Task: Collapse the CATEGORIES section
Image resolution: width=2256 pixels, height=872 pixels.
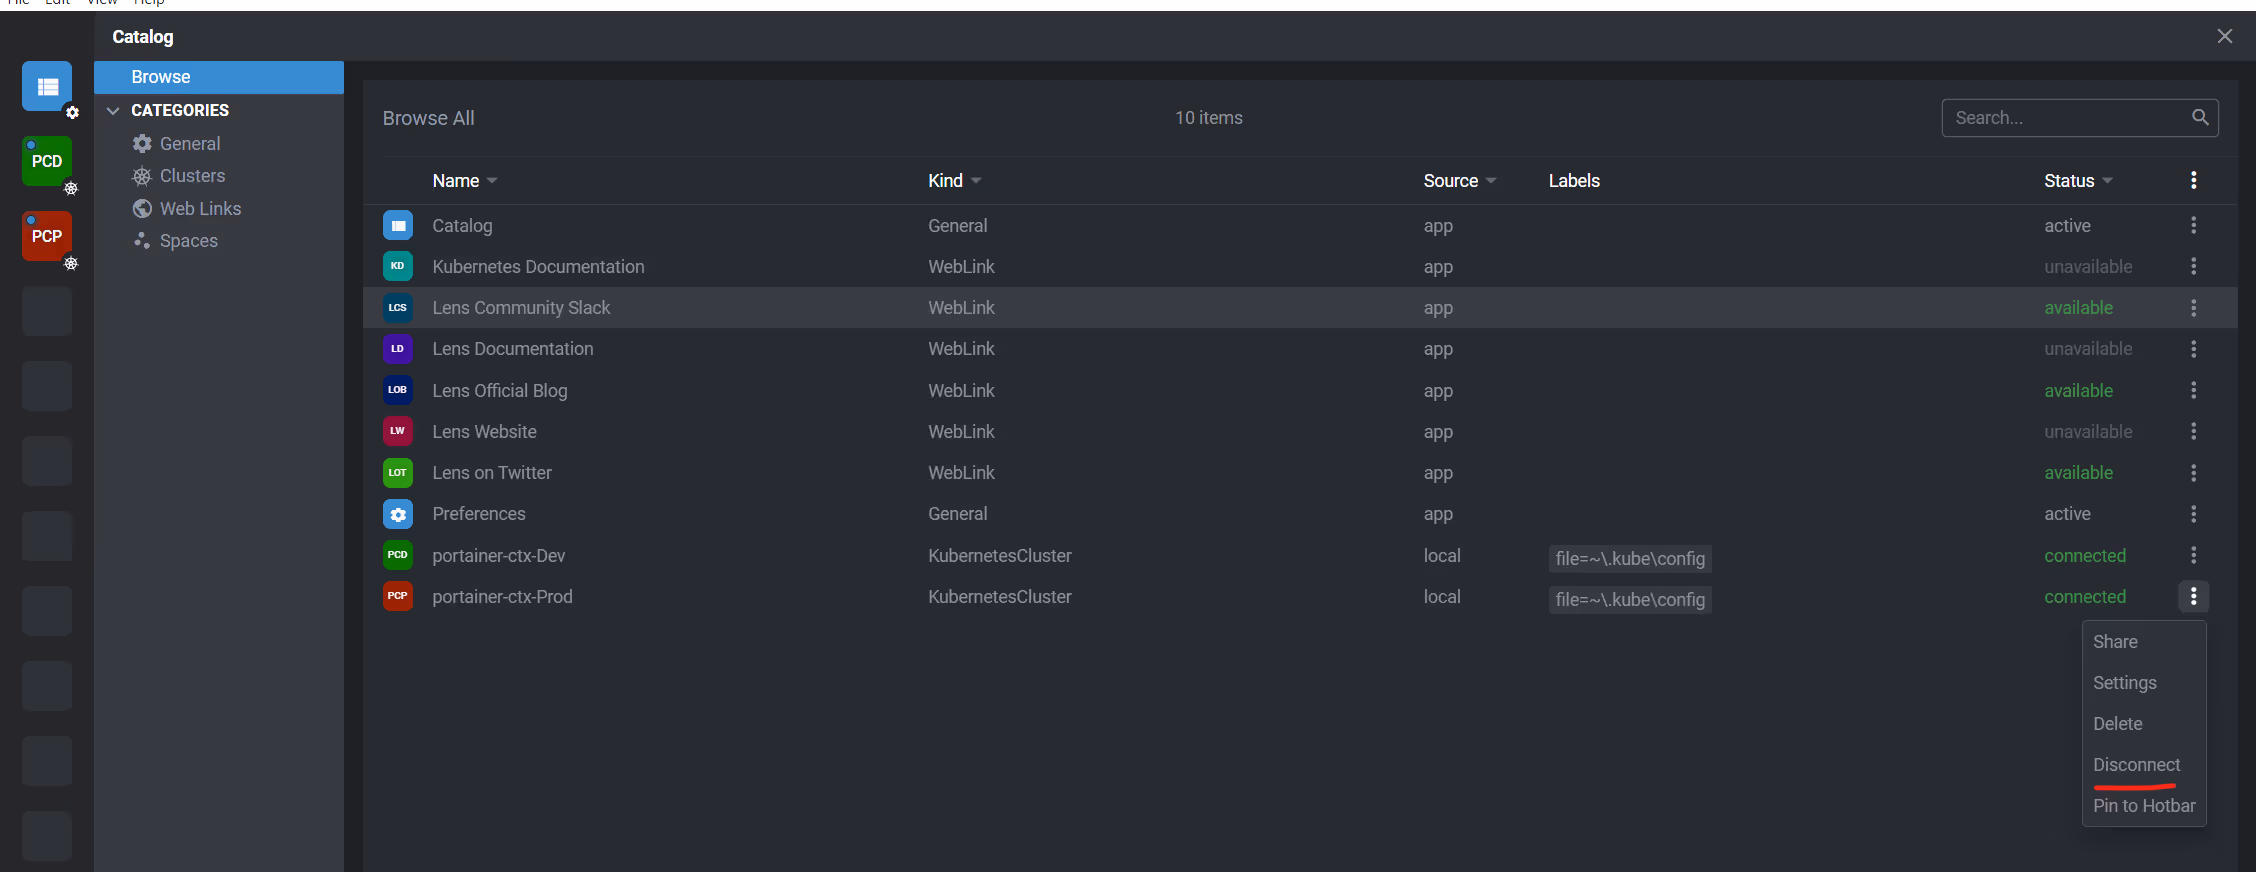Action: pos(113,110)
